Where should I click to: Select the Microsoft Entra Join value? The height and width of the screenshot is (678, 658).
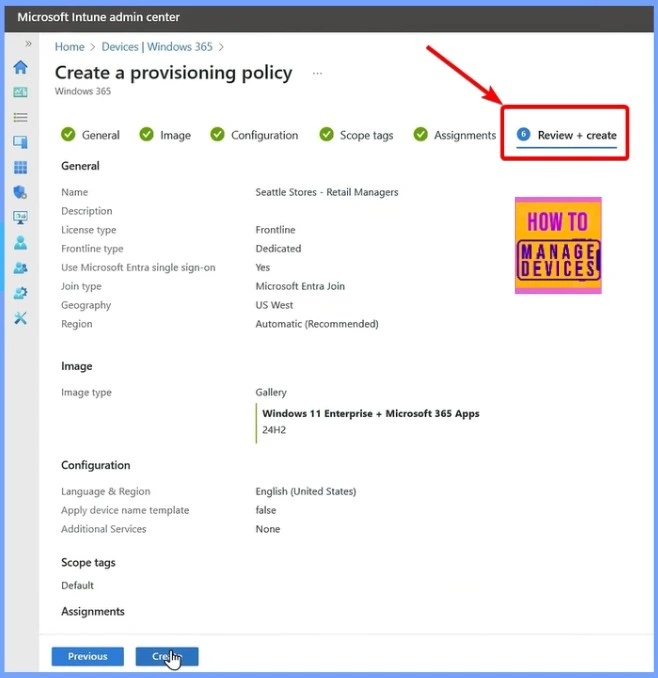coord(300,286)
